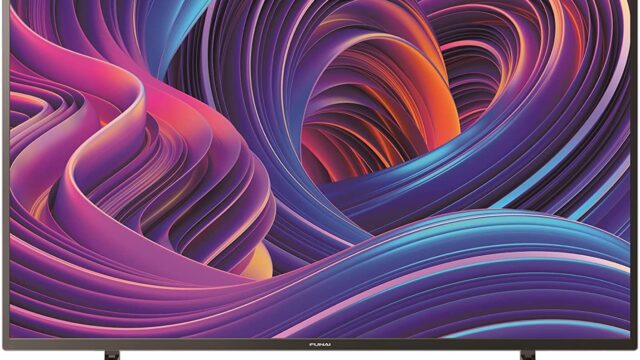Screen dimensions: 640x360
Task: Click the FUNAI logo on the bezel
Action: pos(320,345)
